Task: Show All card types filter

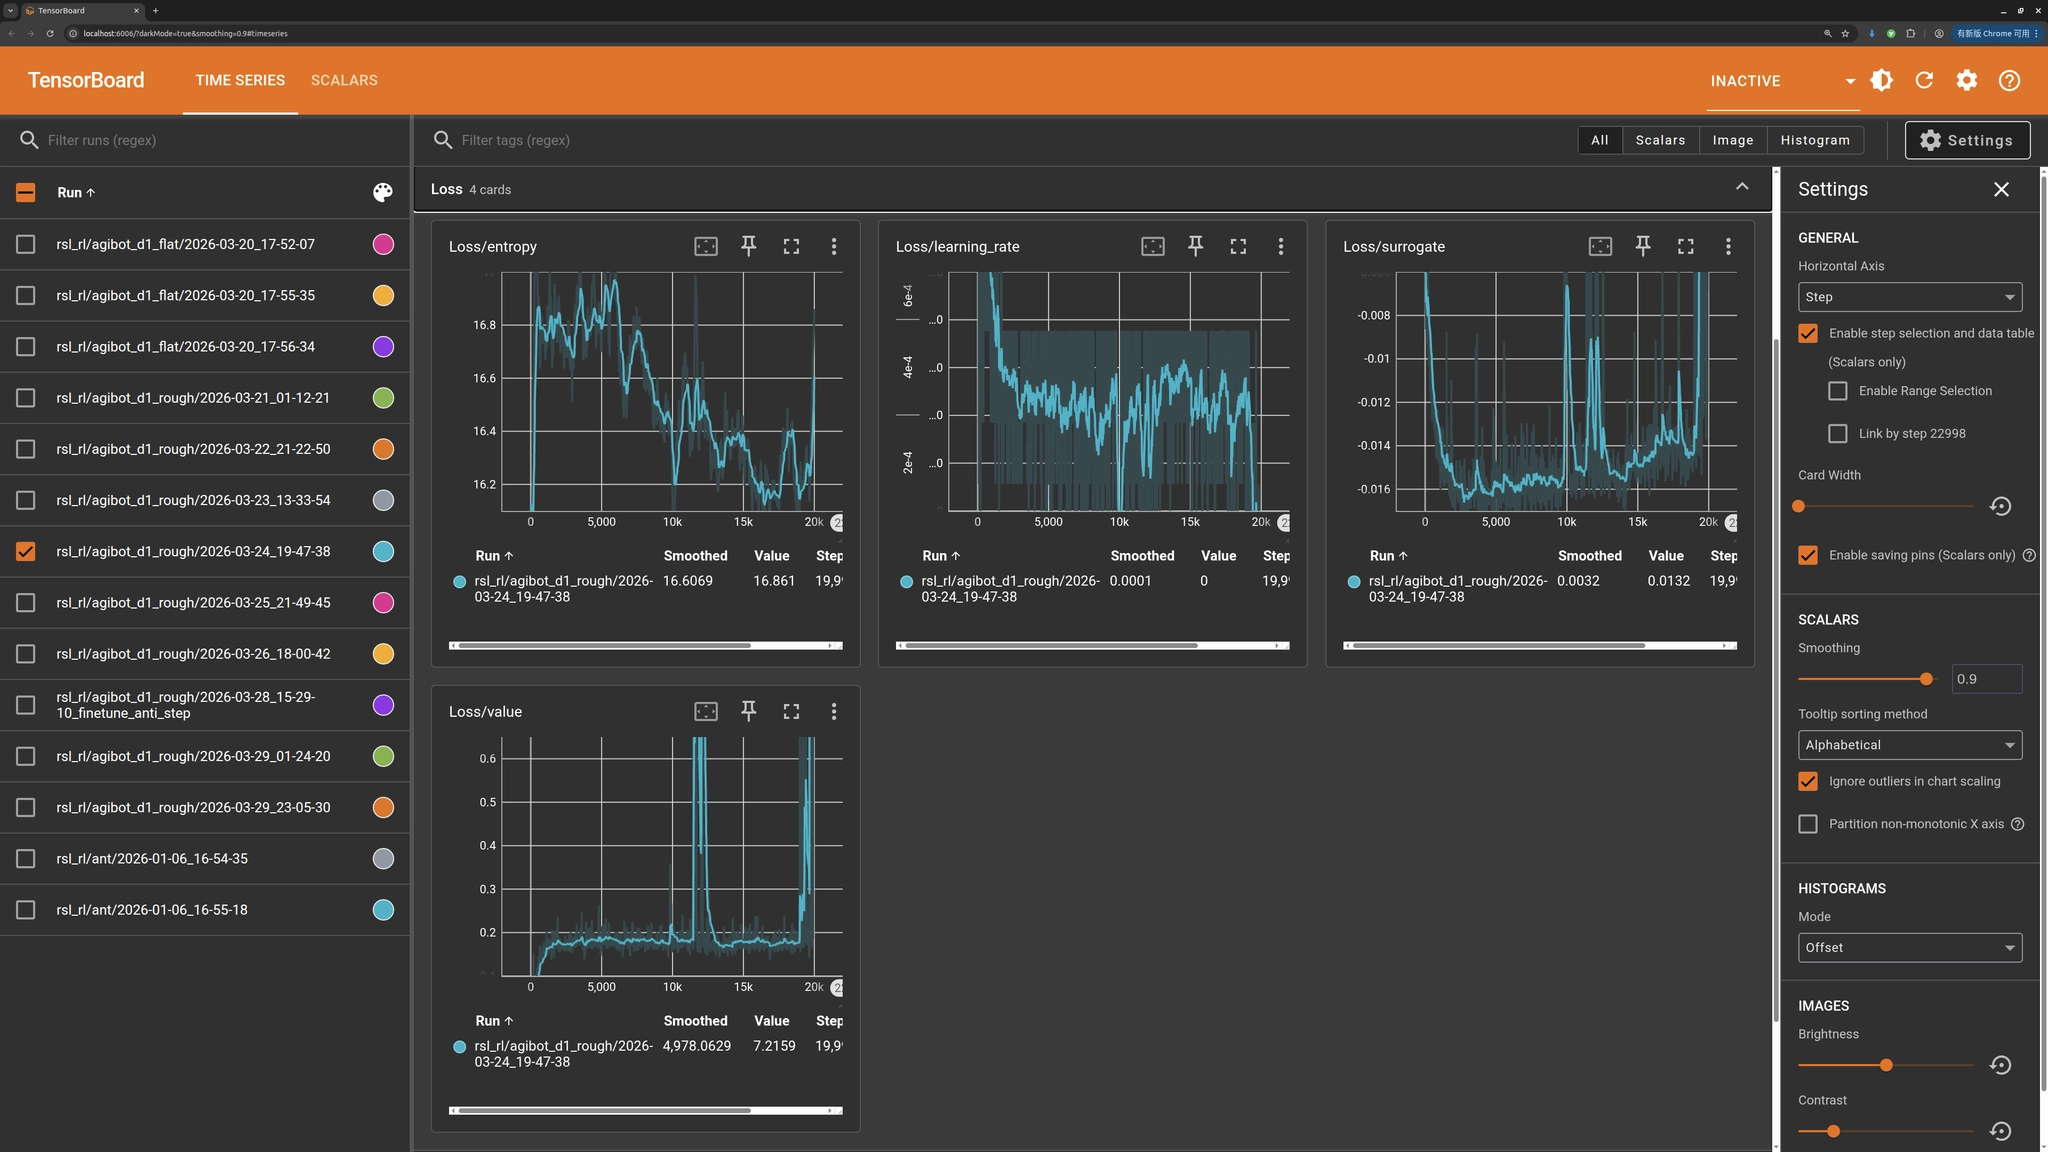Action: tap(1600, 140)
